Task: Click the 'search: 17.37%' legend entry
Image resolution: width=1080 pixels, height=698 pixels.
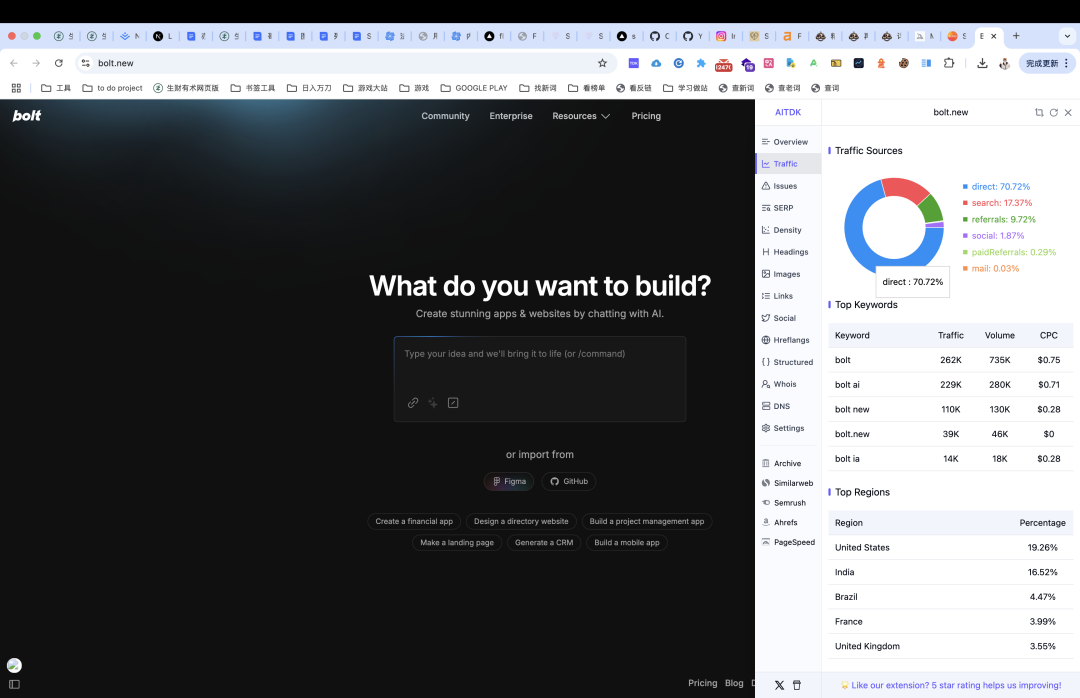Action: click(x=997, y=203)
